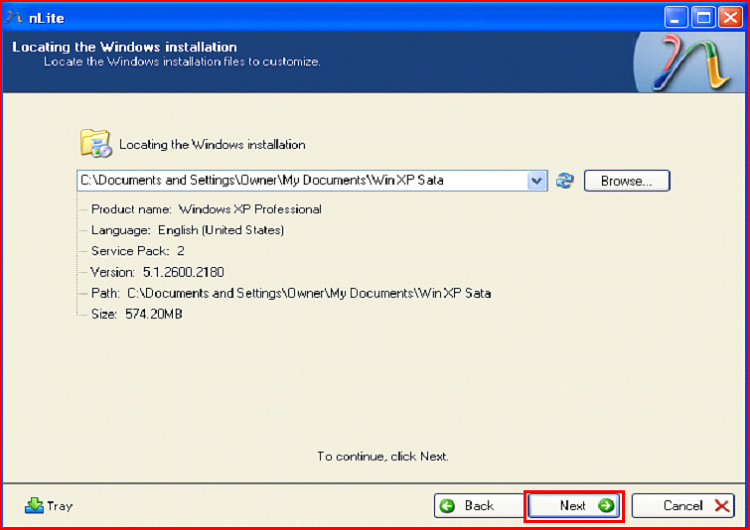Click the nLite icon in title bar

[x=14, y=18]
